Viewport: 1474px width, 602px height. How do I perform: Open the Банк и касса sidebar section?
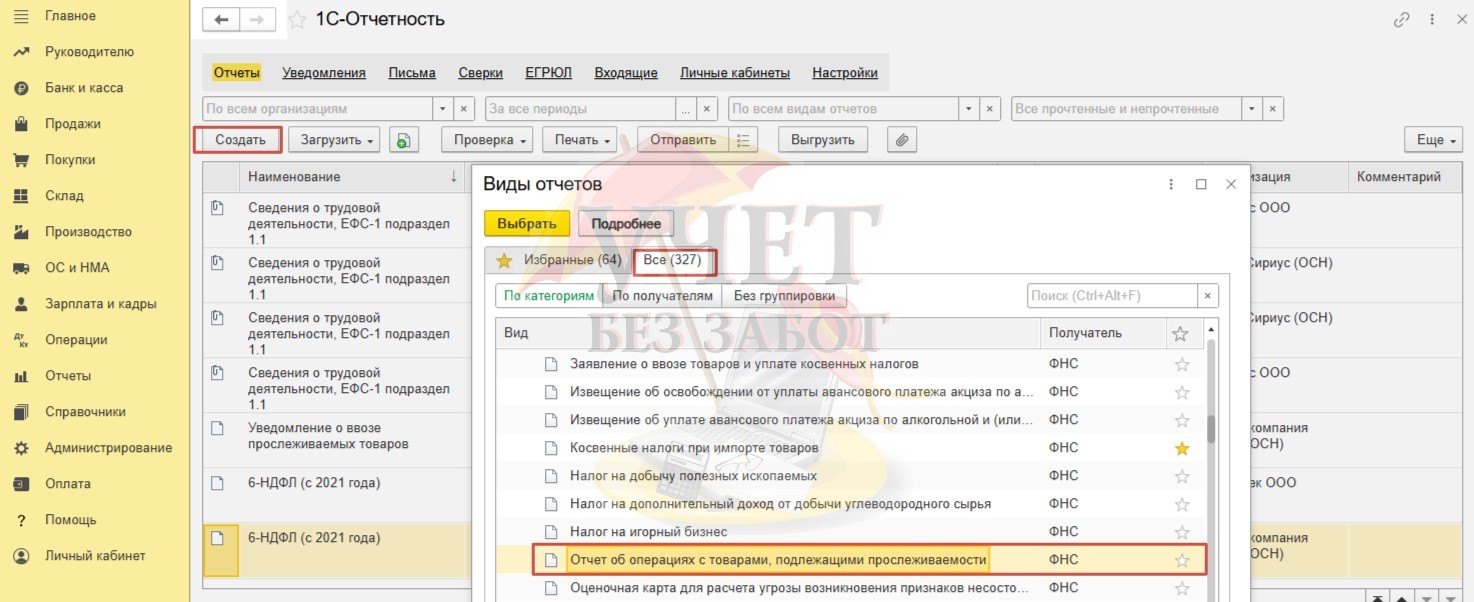tap(84, 88)
